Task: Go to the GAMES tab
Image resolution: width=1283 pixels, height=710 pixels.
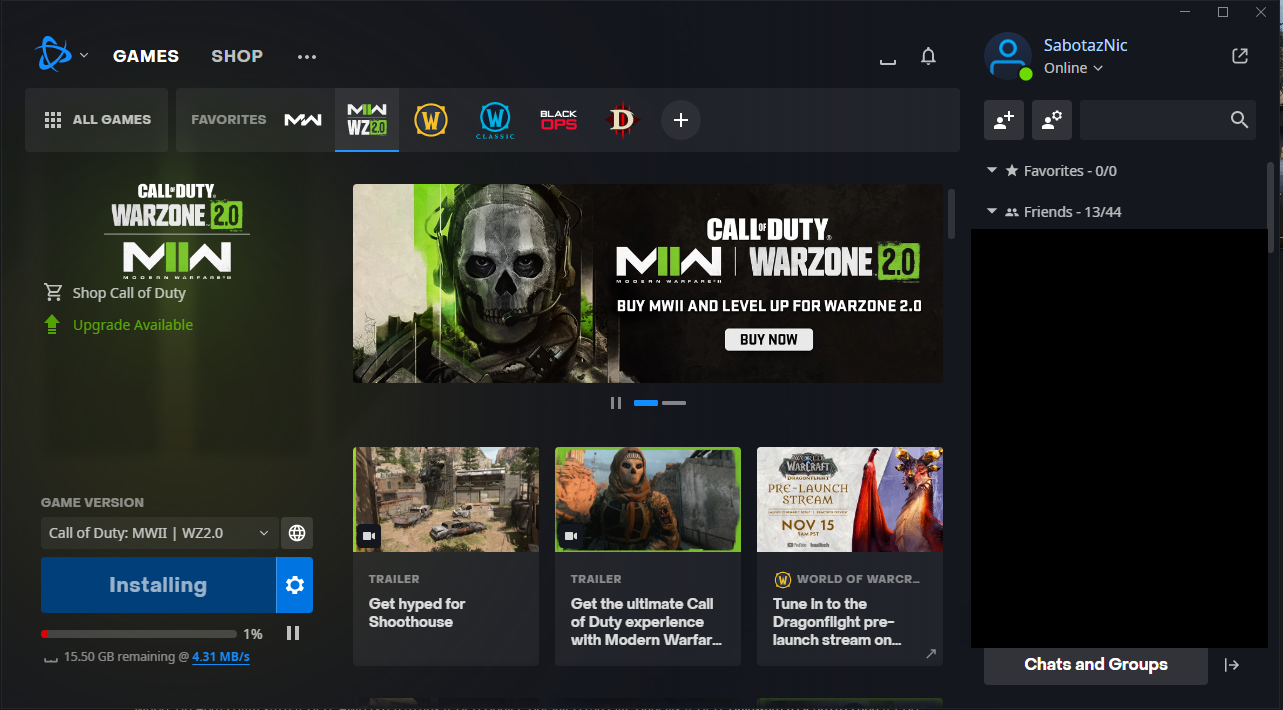Action: pos(146,56)
